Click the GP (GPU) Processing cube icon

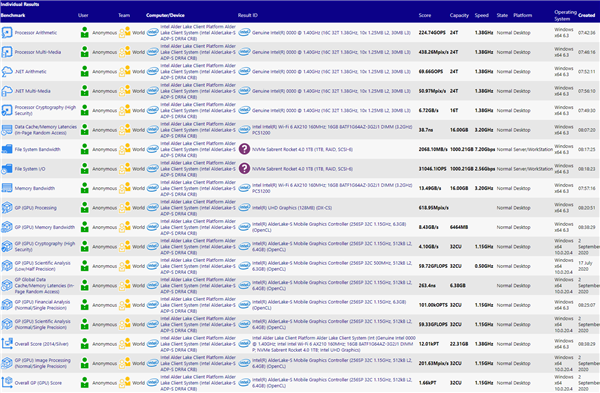pyautogui.click(x=7, y=207)
